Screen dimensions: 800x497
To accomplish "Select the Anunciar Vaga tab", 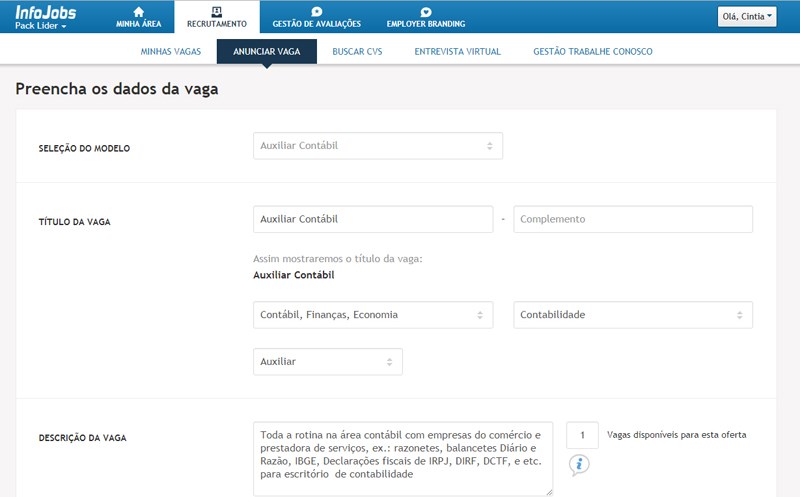I will coord(267,52).
